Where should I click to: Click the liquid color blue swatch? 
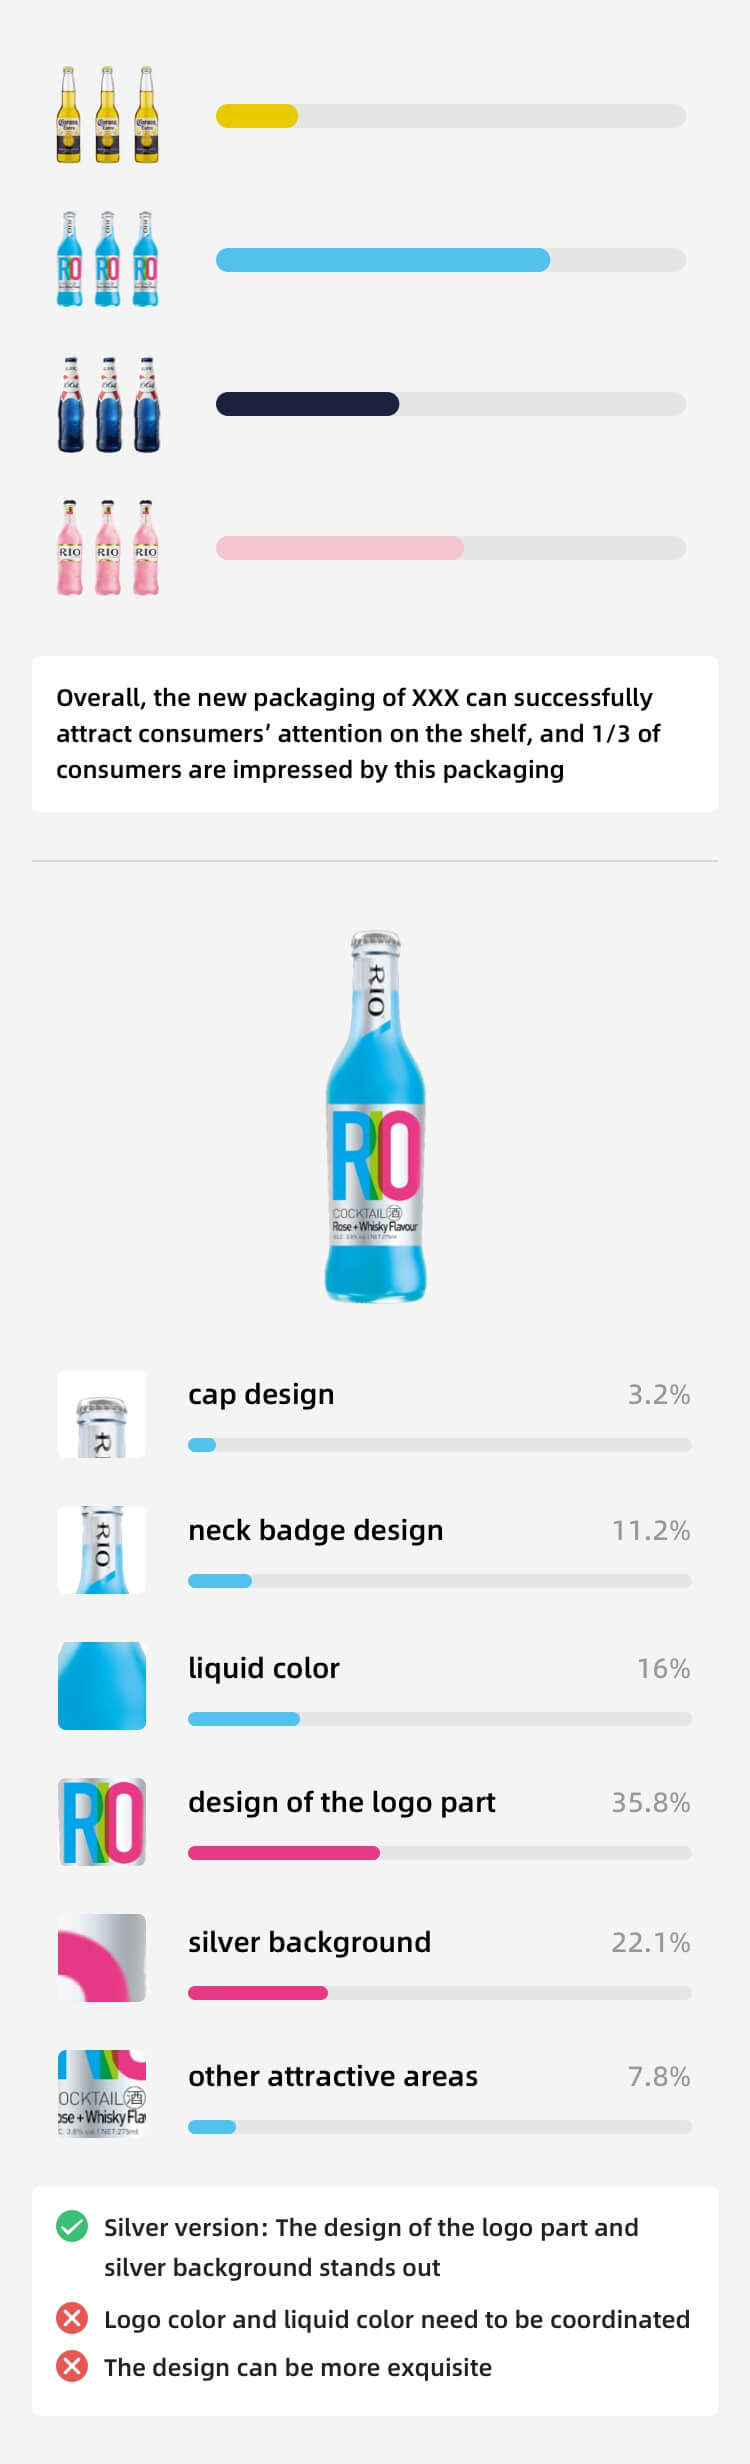pyautogui.click(x=102, y=1685)
